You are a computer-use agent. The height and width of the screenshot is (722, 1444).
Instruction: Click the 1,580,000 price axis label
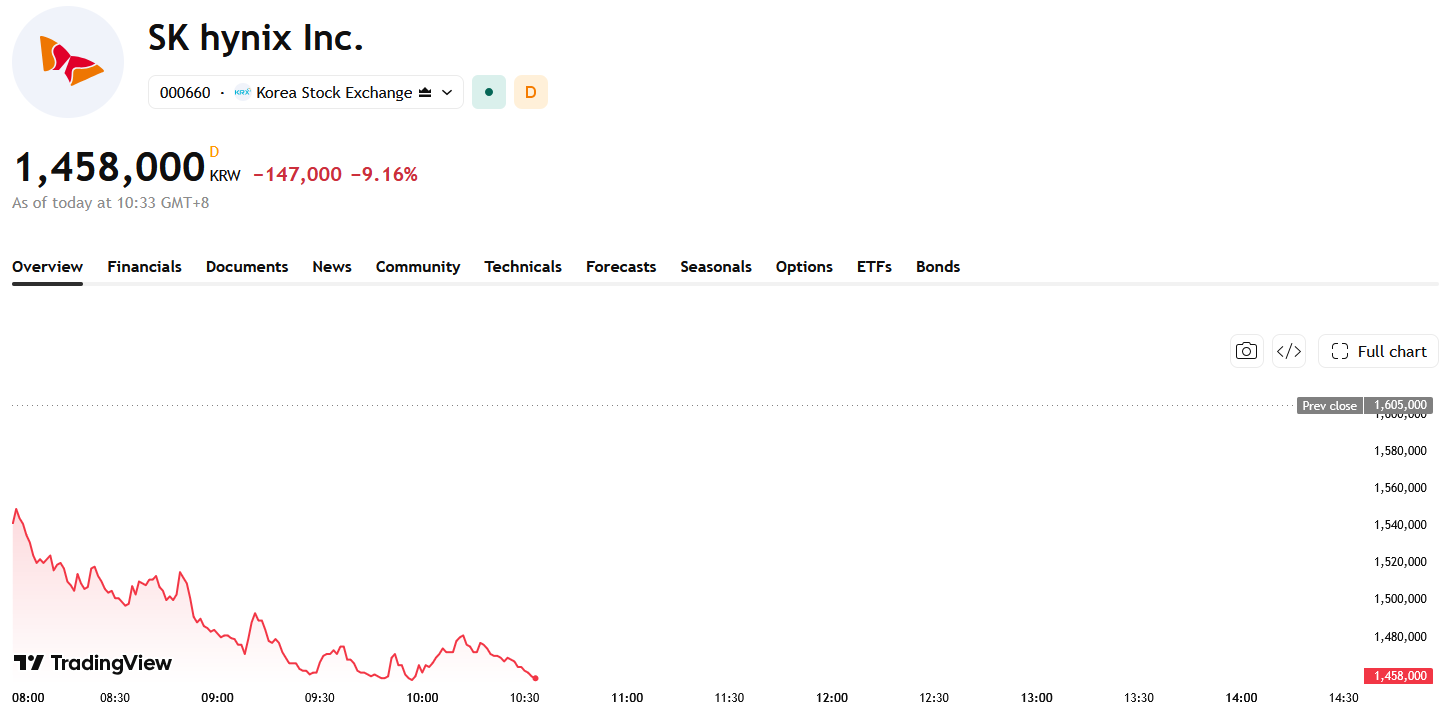click(x=1400, y=451)
